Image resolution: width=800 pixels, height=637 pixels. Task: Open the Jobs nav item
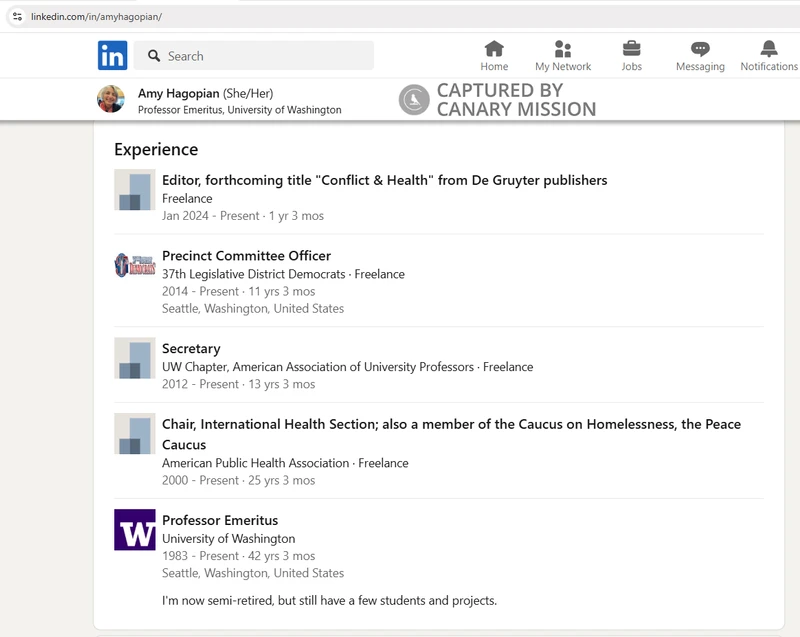[x=631, y=56]
